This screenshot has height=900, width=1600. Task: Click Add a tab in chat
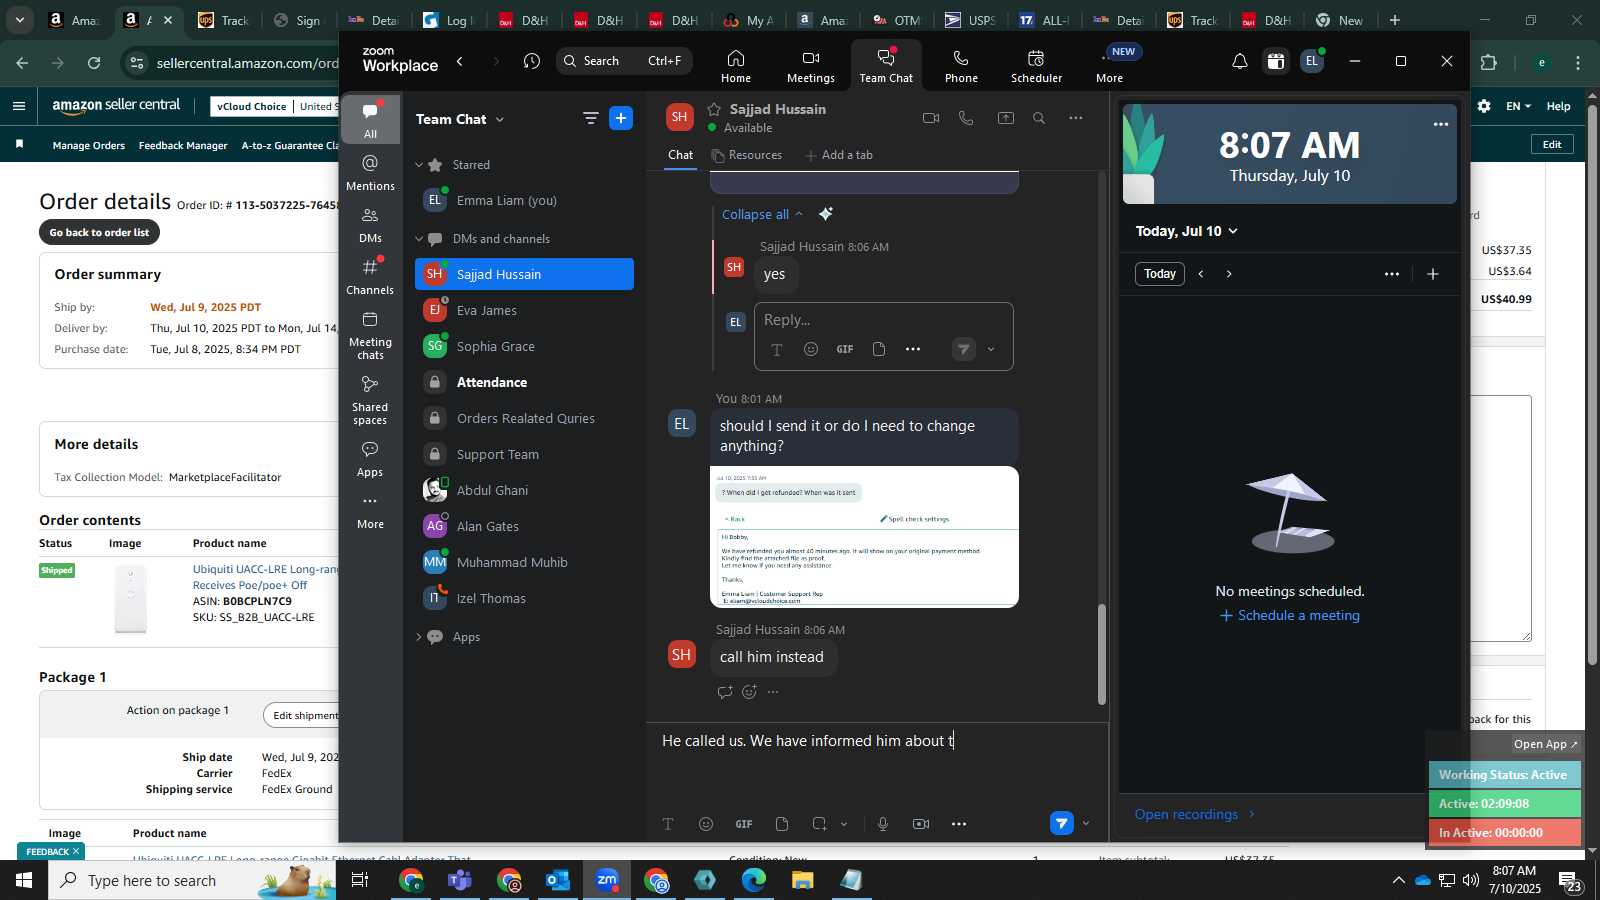tap(839, 155)
